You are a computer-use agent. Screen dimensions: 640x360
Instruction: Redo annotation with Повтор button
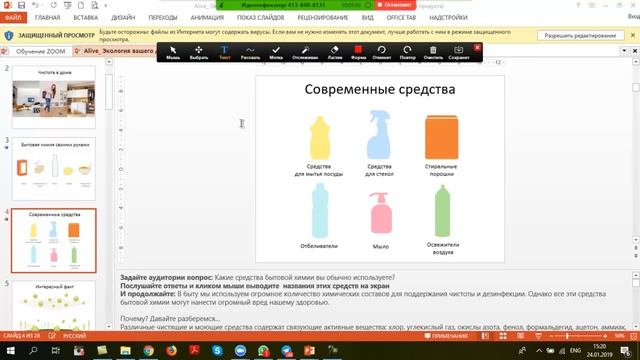[407, 53]
